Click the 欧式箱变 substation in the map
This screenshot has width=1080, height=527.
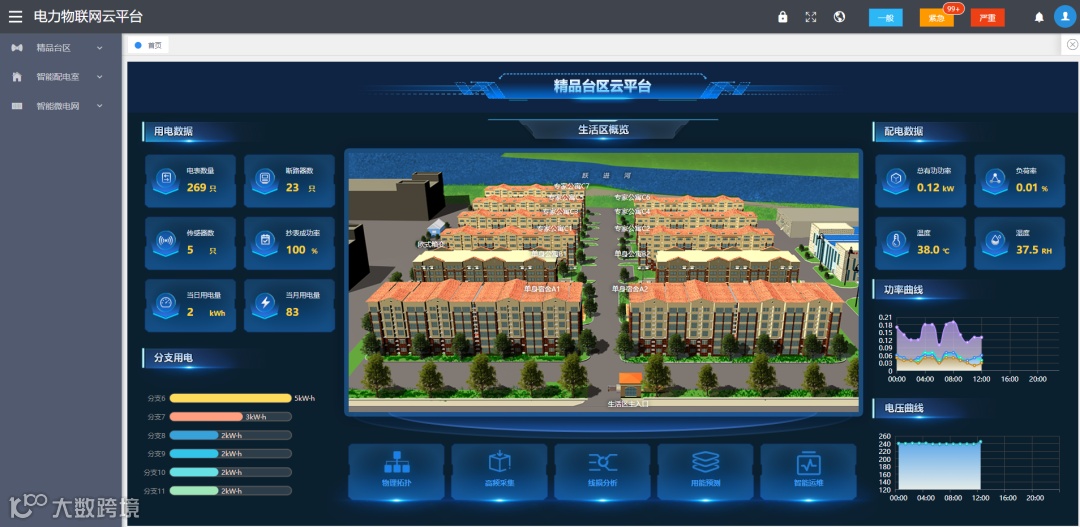coord(437,230)
